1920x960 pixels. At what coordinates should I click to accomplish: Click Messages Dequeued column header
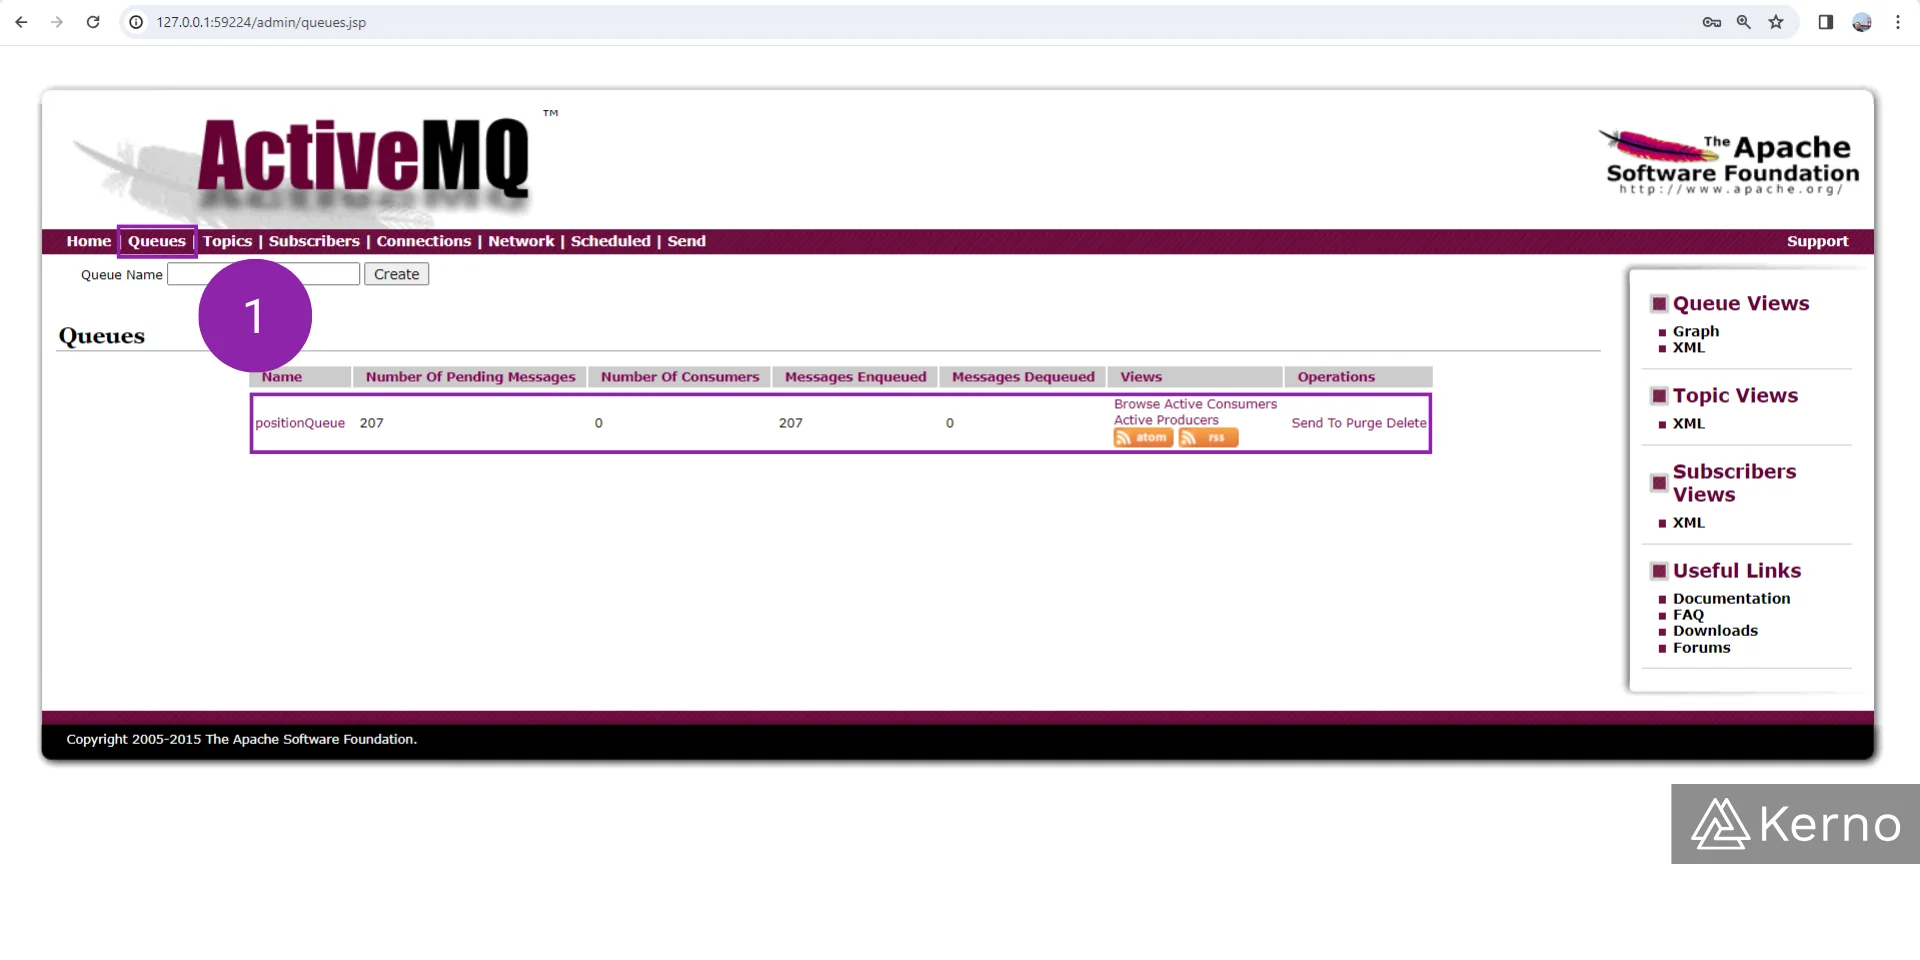pyautogui.click(x=1023, y=377)
